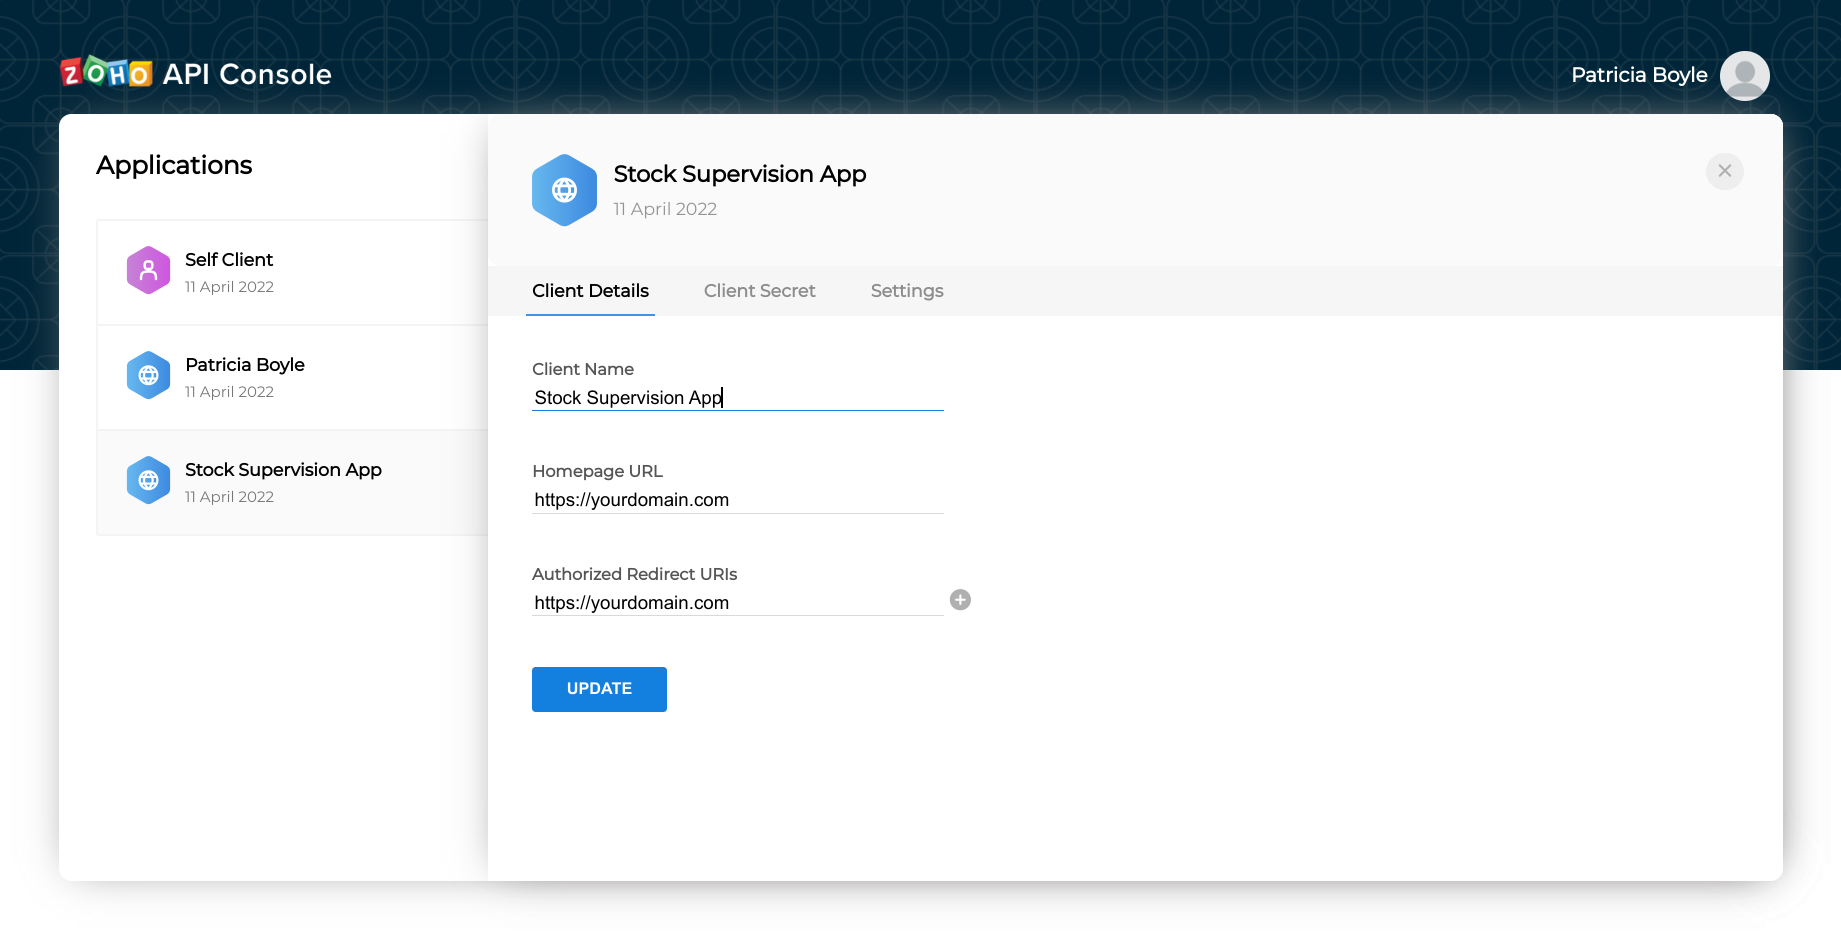Open the Settings tab
This screenshot has width=1841, height=946.
tap(906, 291)
